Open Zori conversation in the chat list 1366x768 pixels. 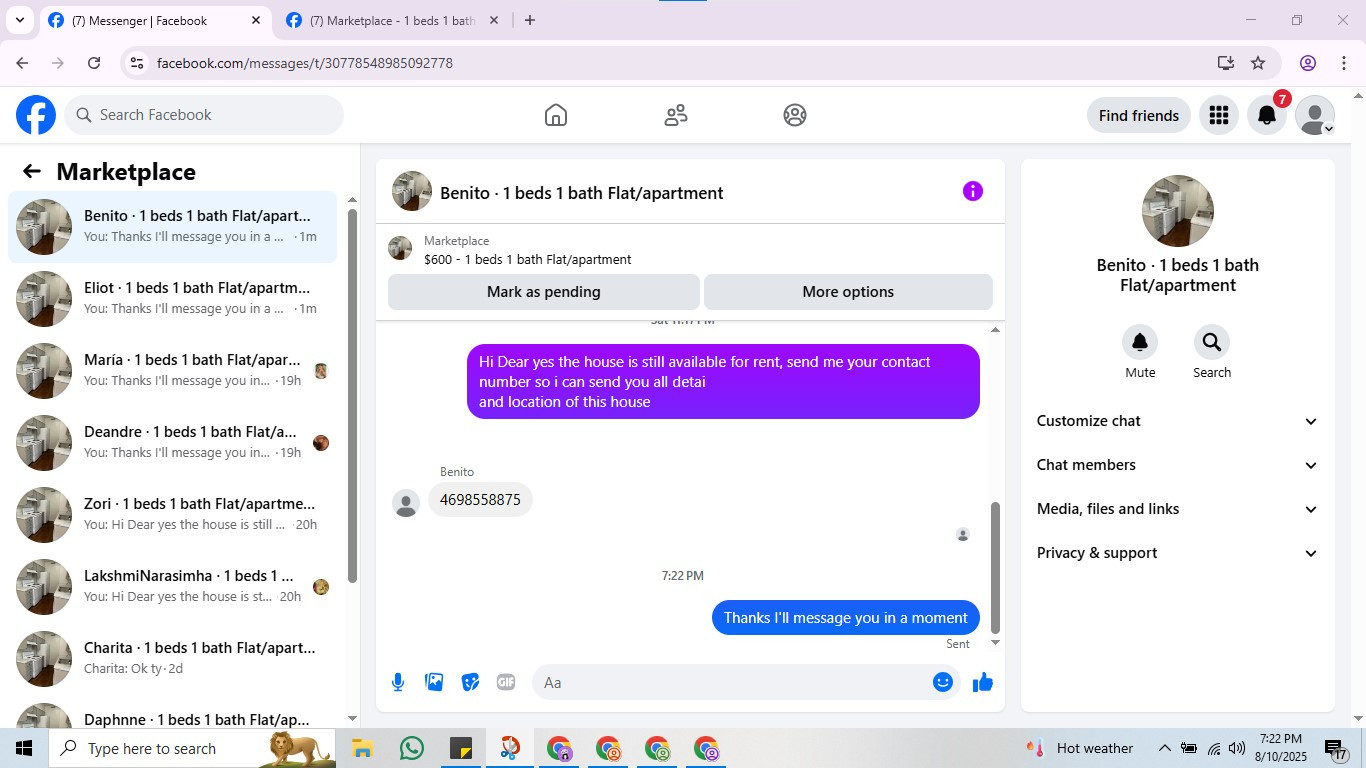click(x=173, y=515)
